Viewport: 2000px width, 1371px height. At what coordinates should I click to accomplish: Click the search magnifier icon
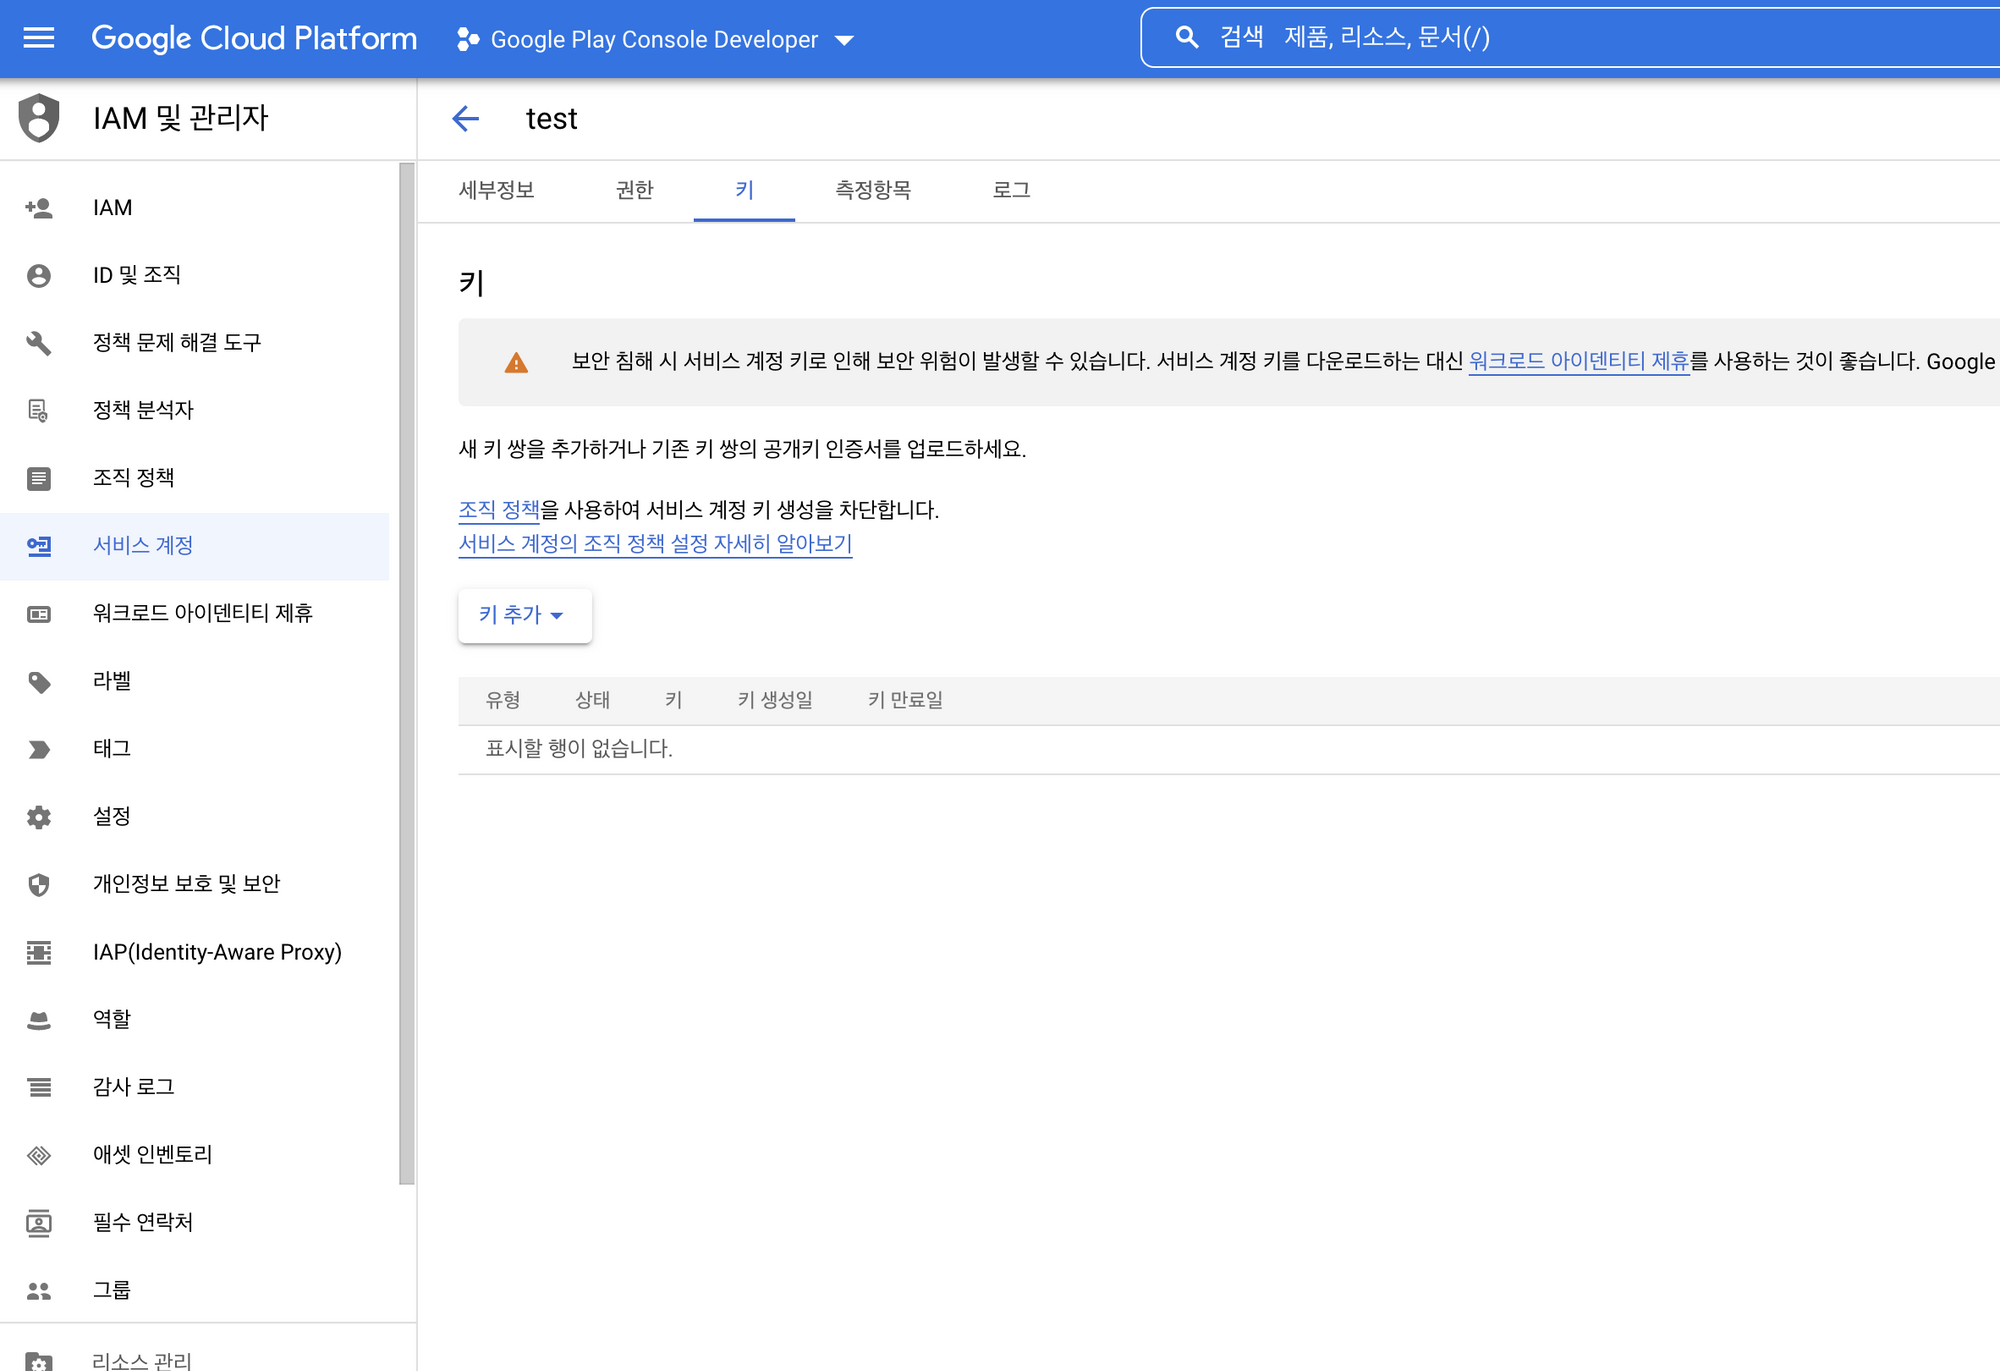pos(1186,38)
